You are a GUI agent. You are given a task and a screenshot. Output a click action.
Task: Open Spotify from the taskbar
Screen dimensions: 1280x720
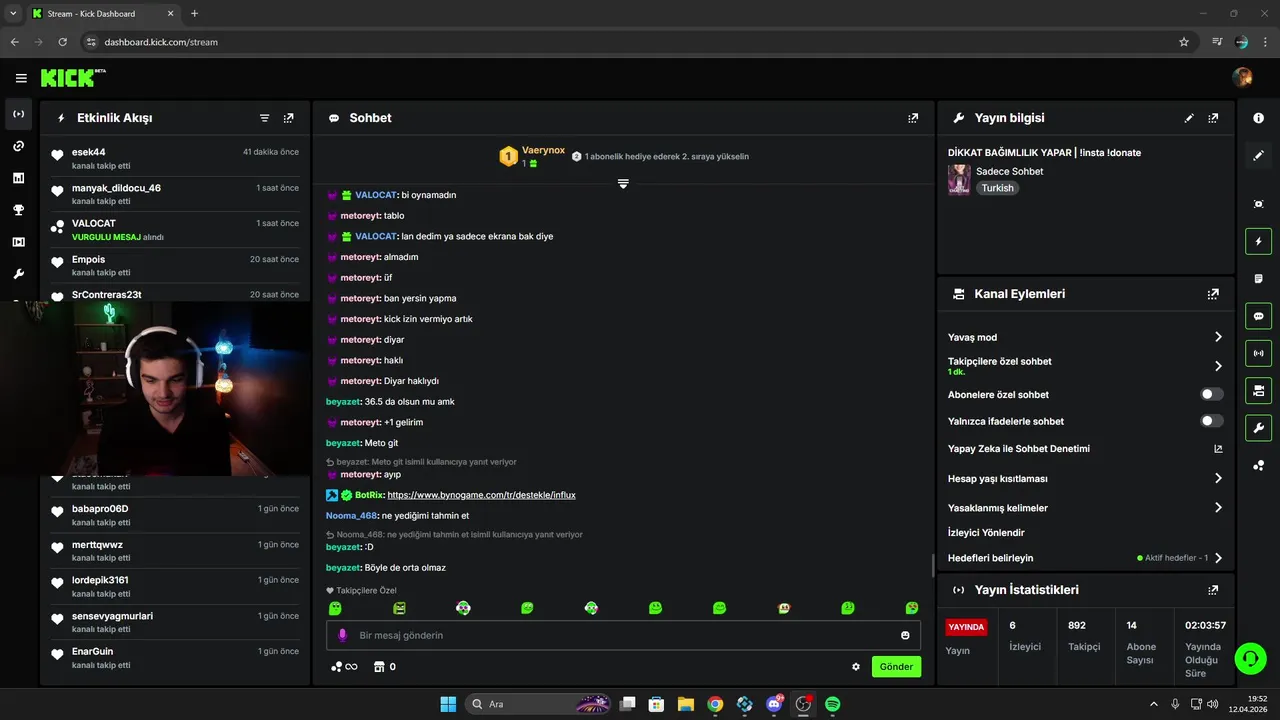[833, 704]
